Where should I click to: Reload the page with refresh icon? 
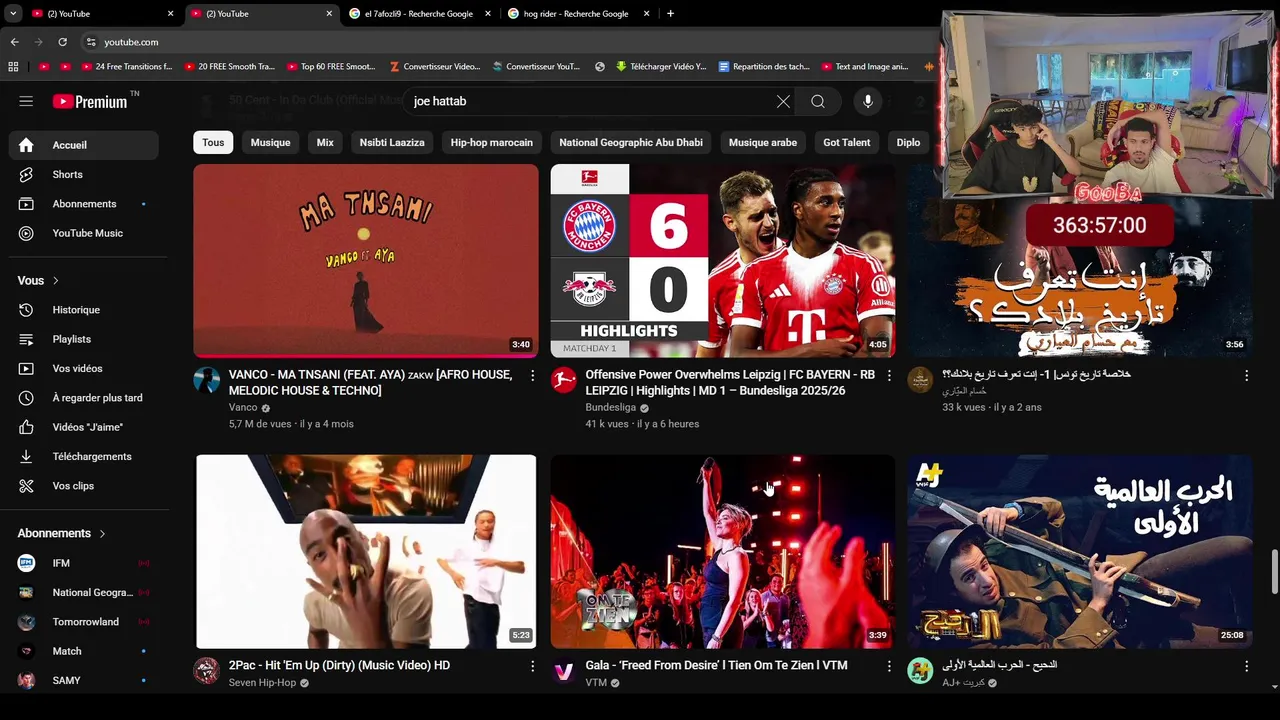(x=62, y=42)
